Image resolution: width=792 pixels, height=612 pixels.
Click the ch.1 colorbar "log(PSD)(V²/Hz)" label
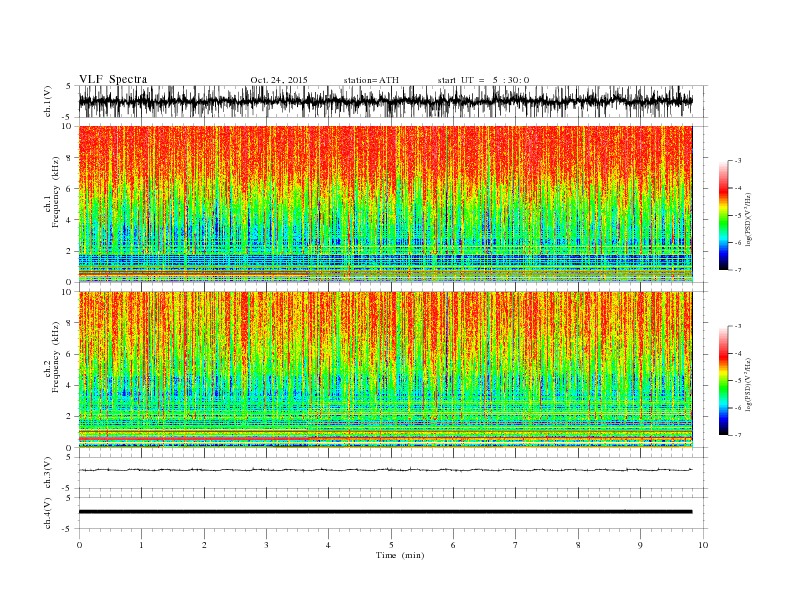tap(749, 219)
